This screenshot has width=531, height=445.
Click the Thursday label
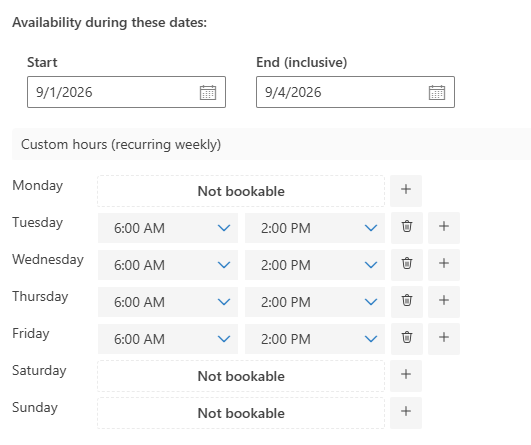(40, 296)
